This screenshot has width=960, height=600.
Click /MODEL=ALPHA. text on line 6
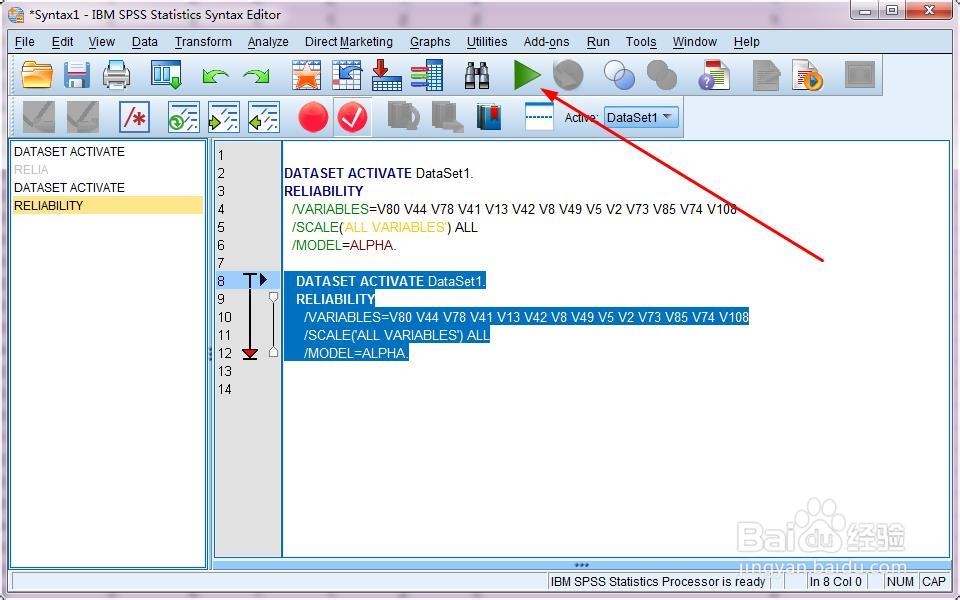344,245
